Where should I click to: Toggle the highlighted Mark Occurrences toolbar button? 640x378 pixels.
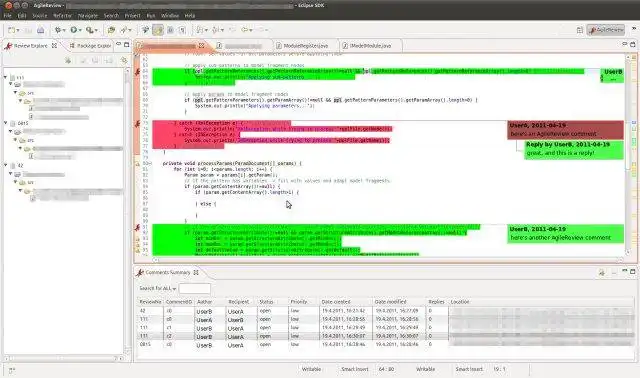158,30
